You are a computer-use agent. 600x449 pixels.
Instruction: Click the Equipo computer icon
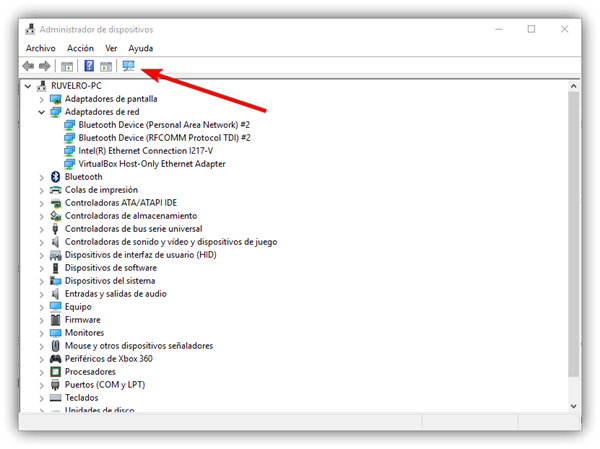[x=55, y=307]
